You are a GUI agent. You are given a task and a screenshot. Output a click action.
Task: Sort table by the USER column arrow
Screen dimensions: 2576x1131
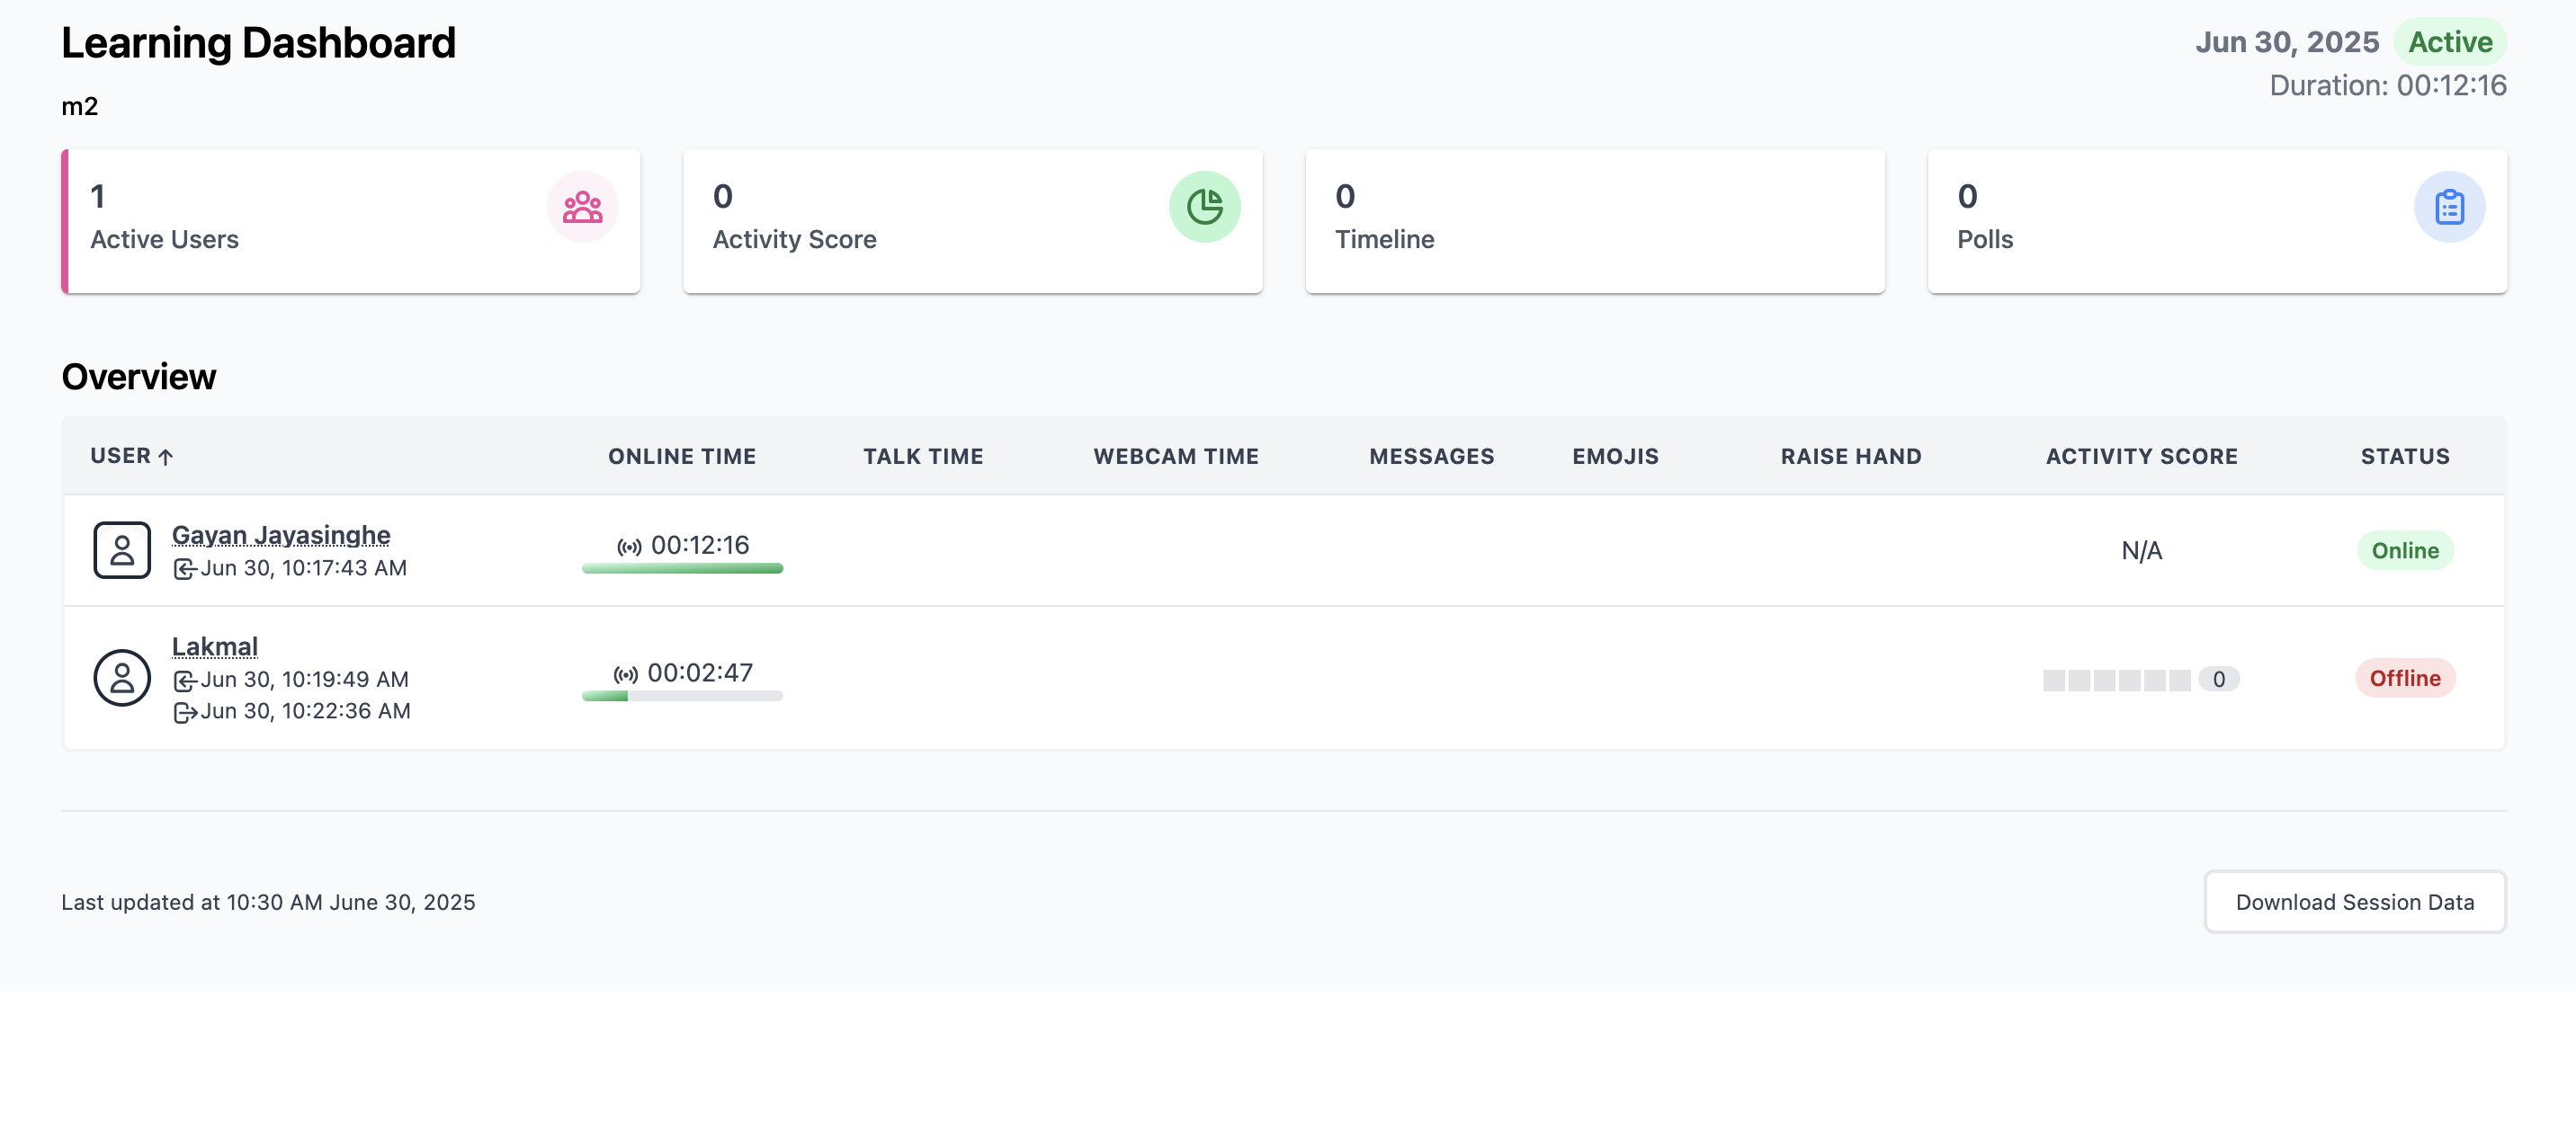coord(166,457)
